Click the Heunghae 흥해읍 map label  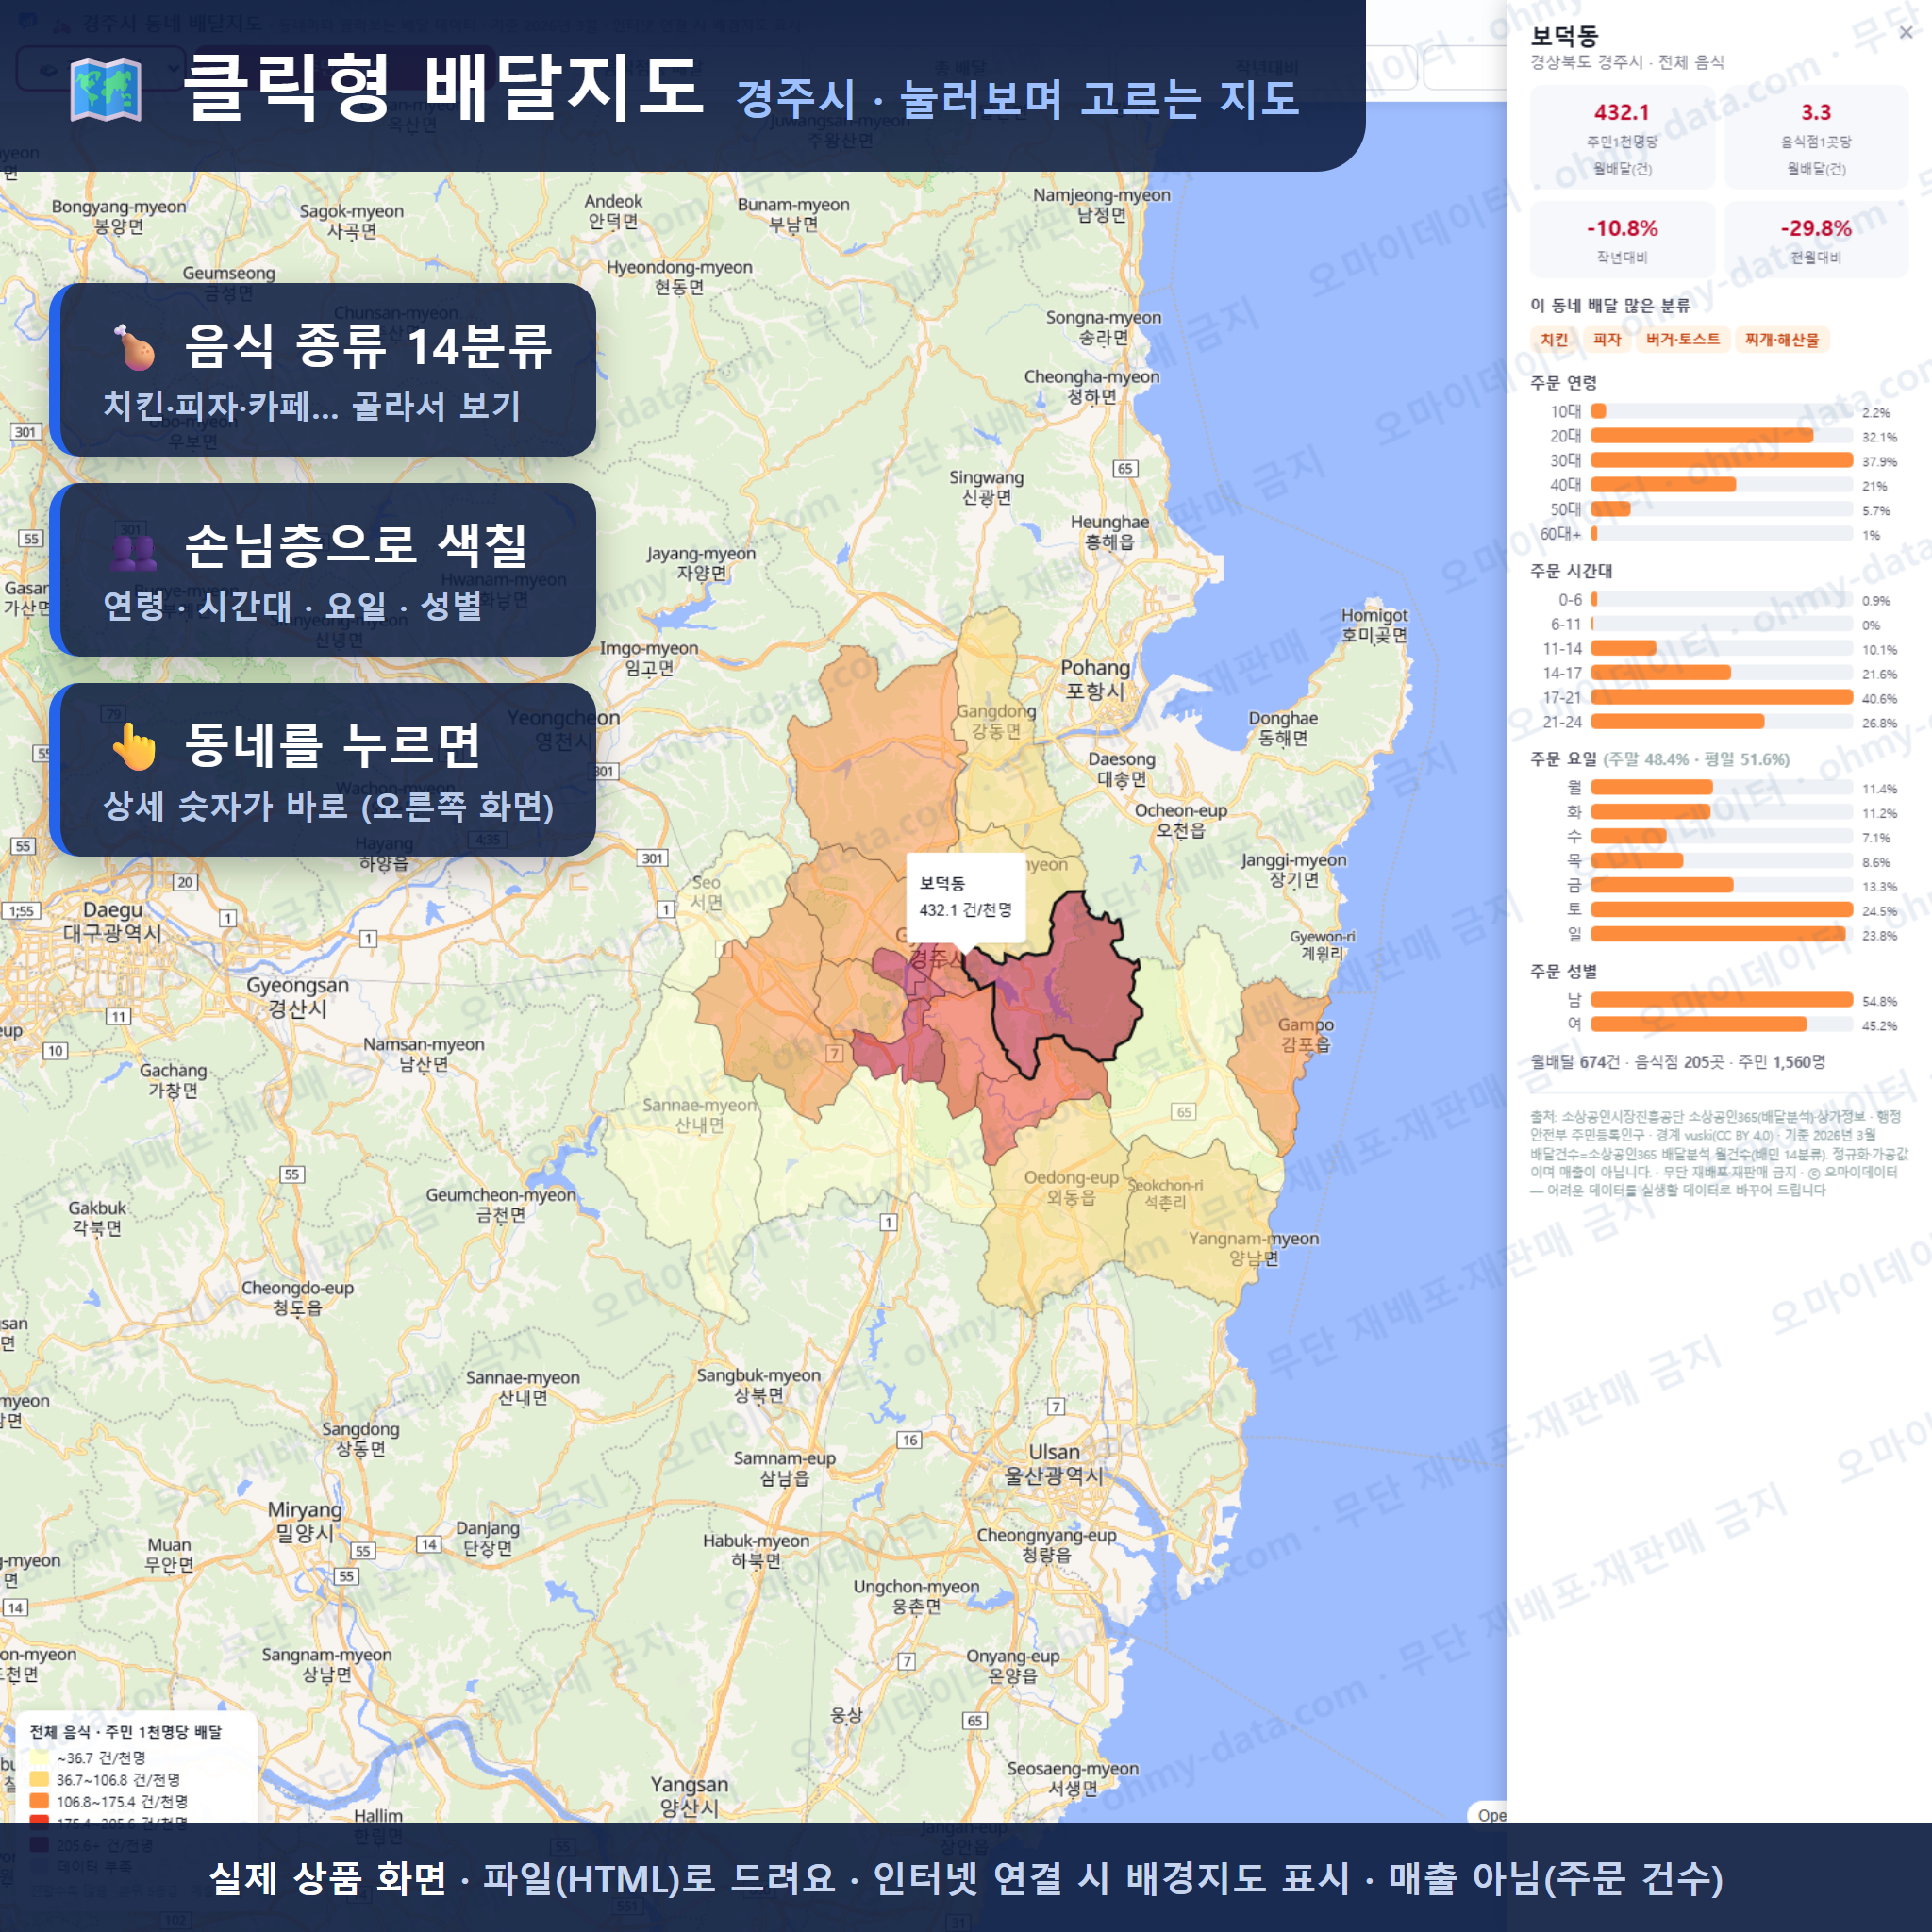click(1109, 532)
